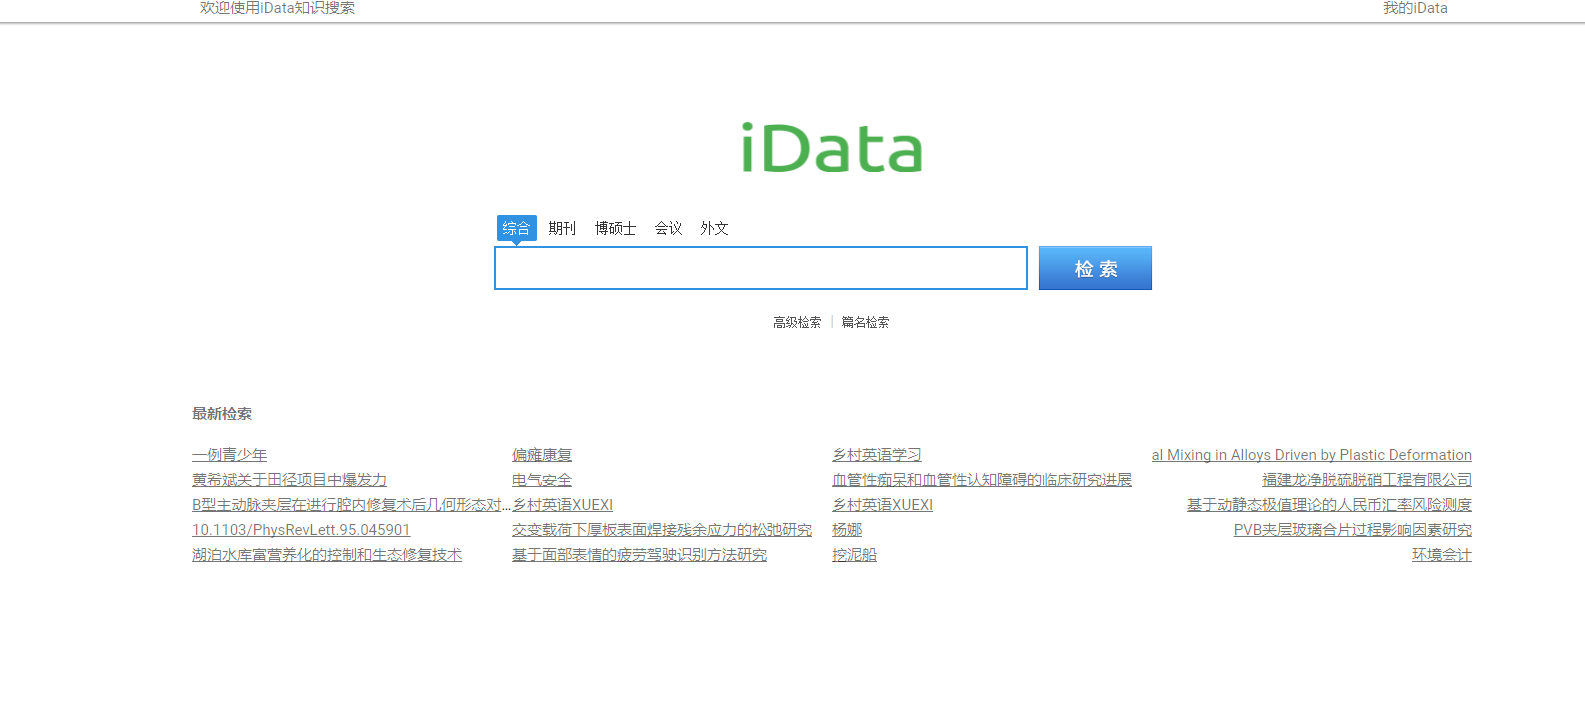Viewport: 1585px width, 728px height.
Task: Select the 综合 search tab
Action: click(516, 228)
